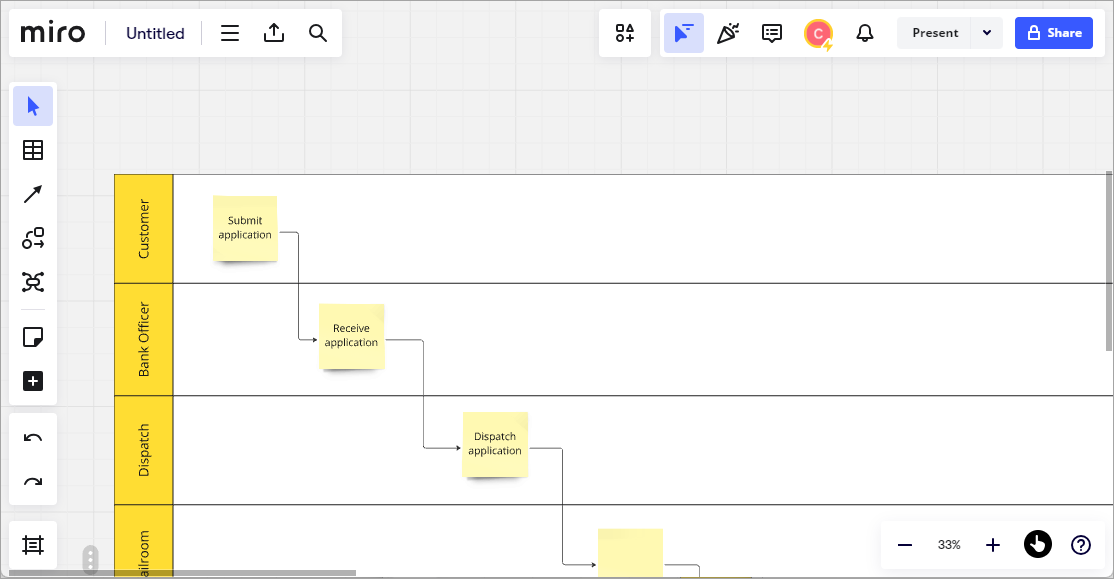
Task: Open the reactions party popper icon
Action: 728,33
